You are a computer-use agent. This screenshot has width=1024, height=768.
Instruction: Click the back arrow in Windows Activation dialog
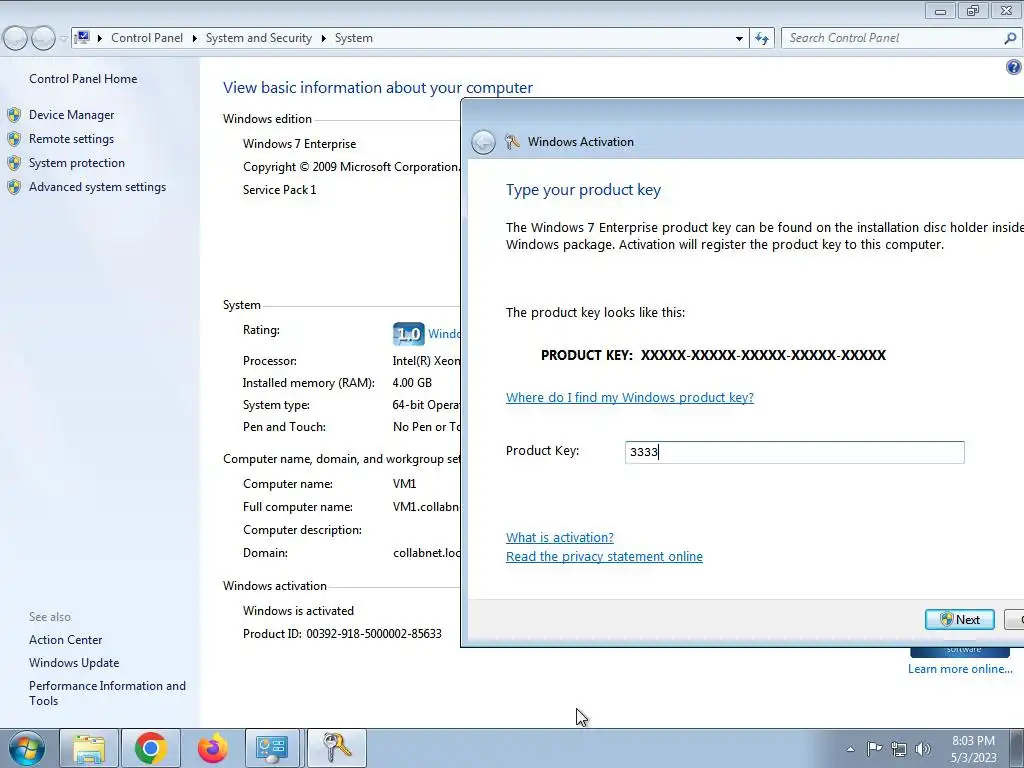pyautogui.click(x=483, y=142)
